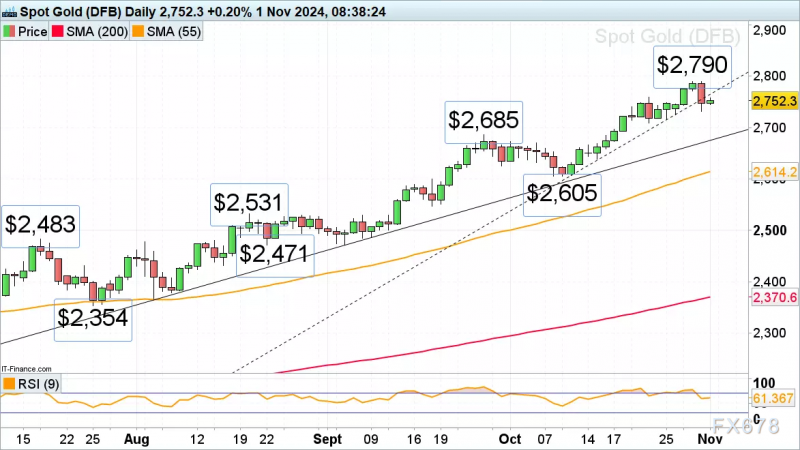Image resolution: width=800 pixels, height=450 pixels.
Task: Click the $2,531 price annotation box
Action: pyautogui.click(x=249, y=205)
